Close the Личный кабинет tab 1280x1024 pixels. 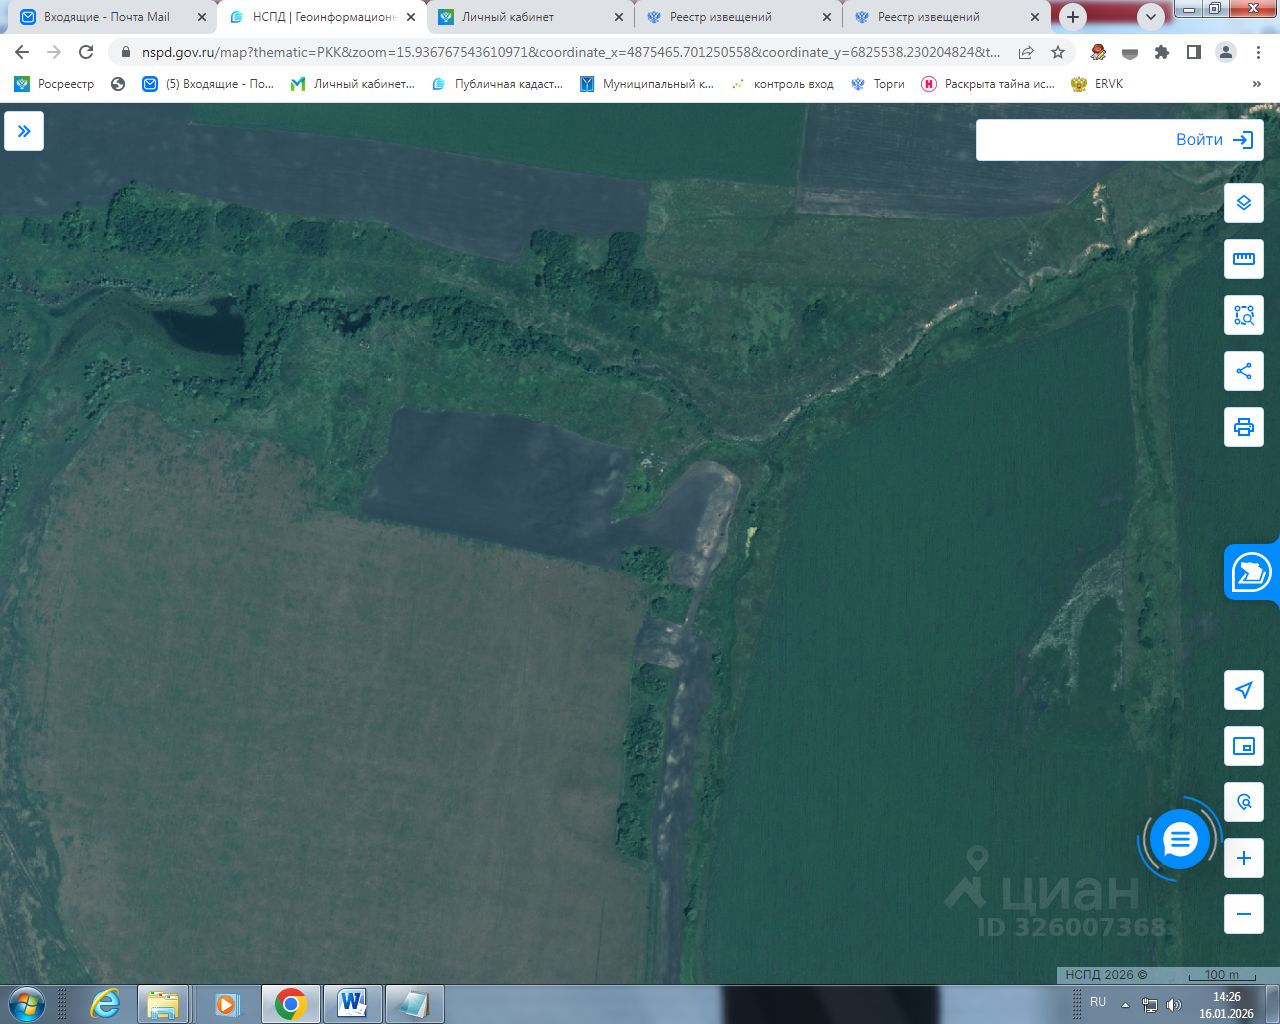tap(618, 17)
